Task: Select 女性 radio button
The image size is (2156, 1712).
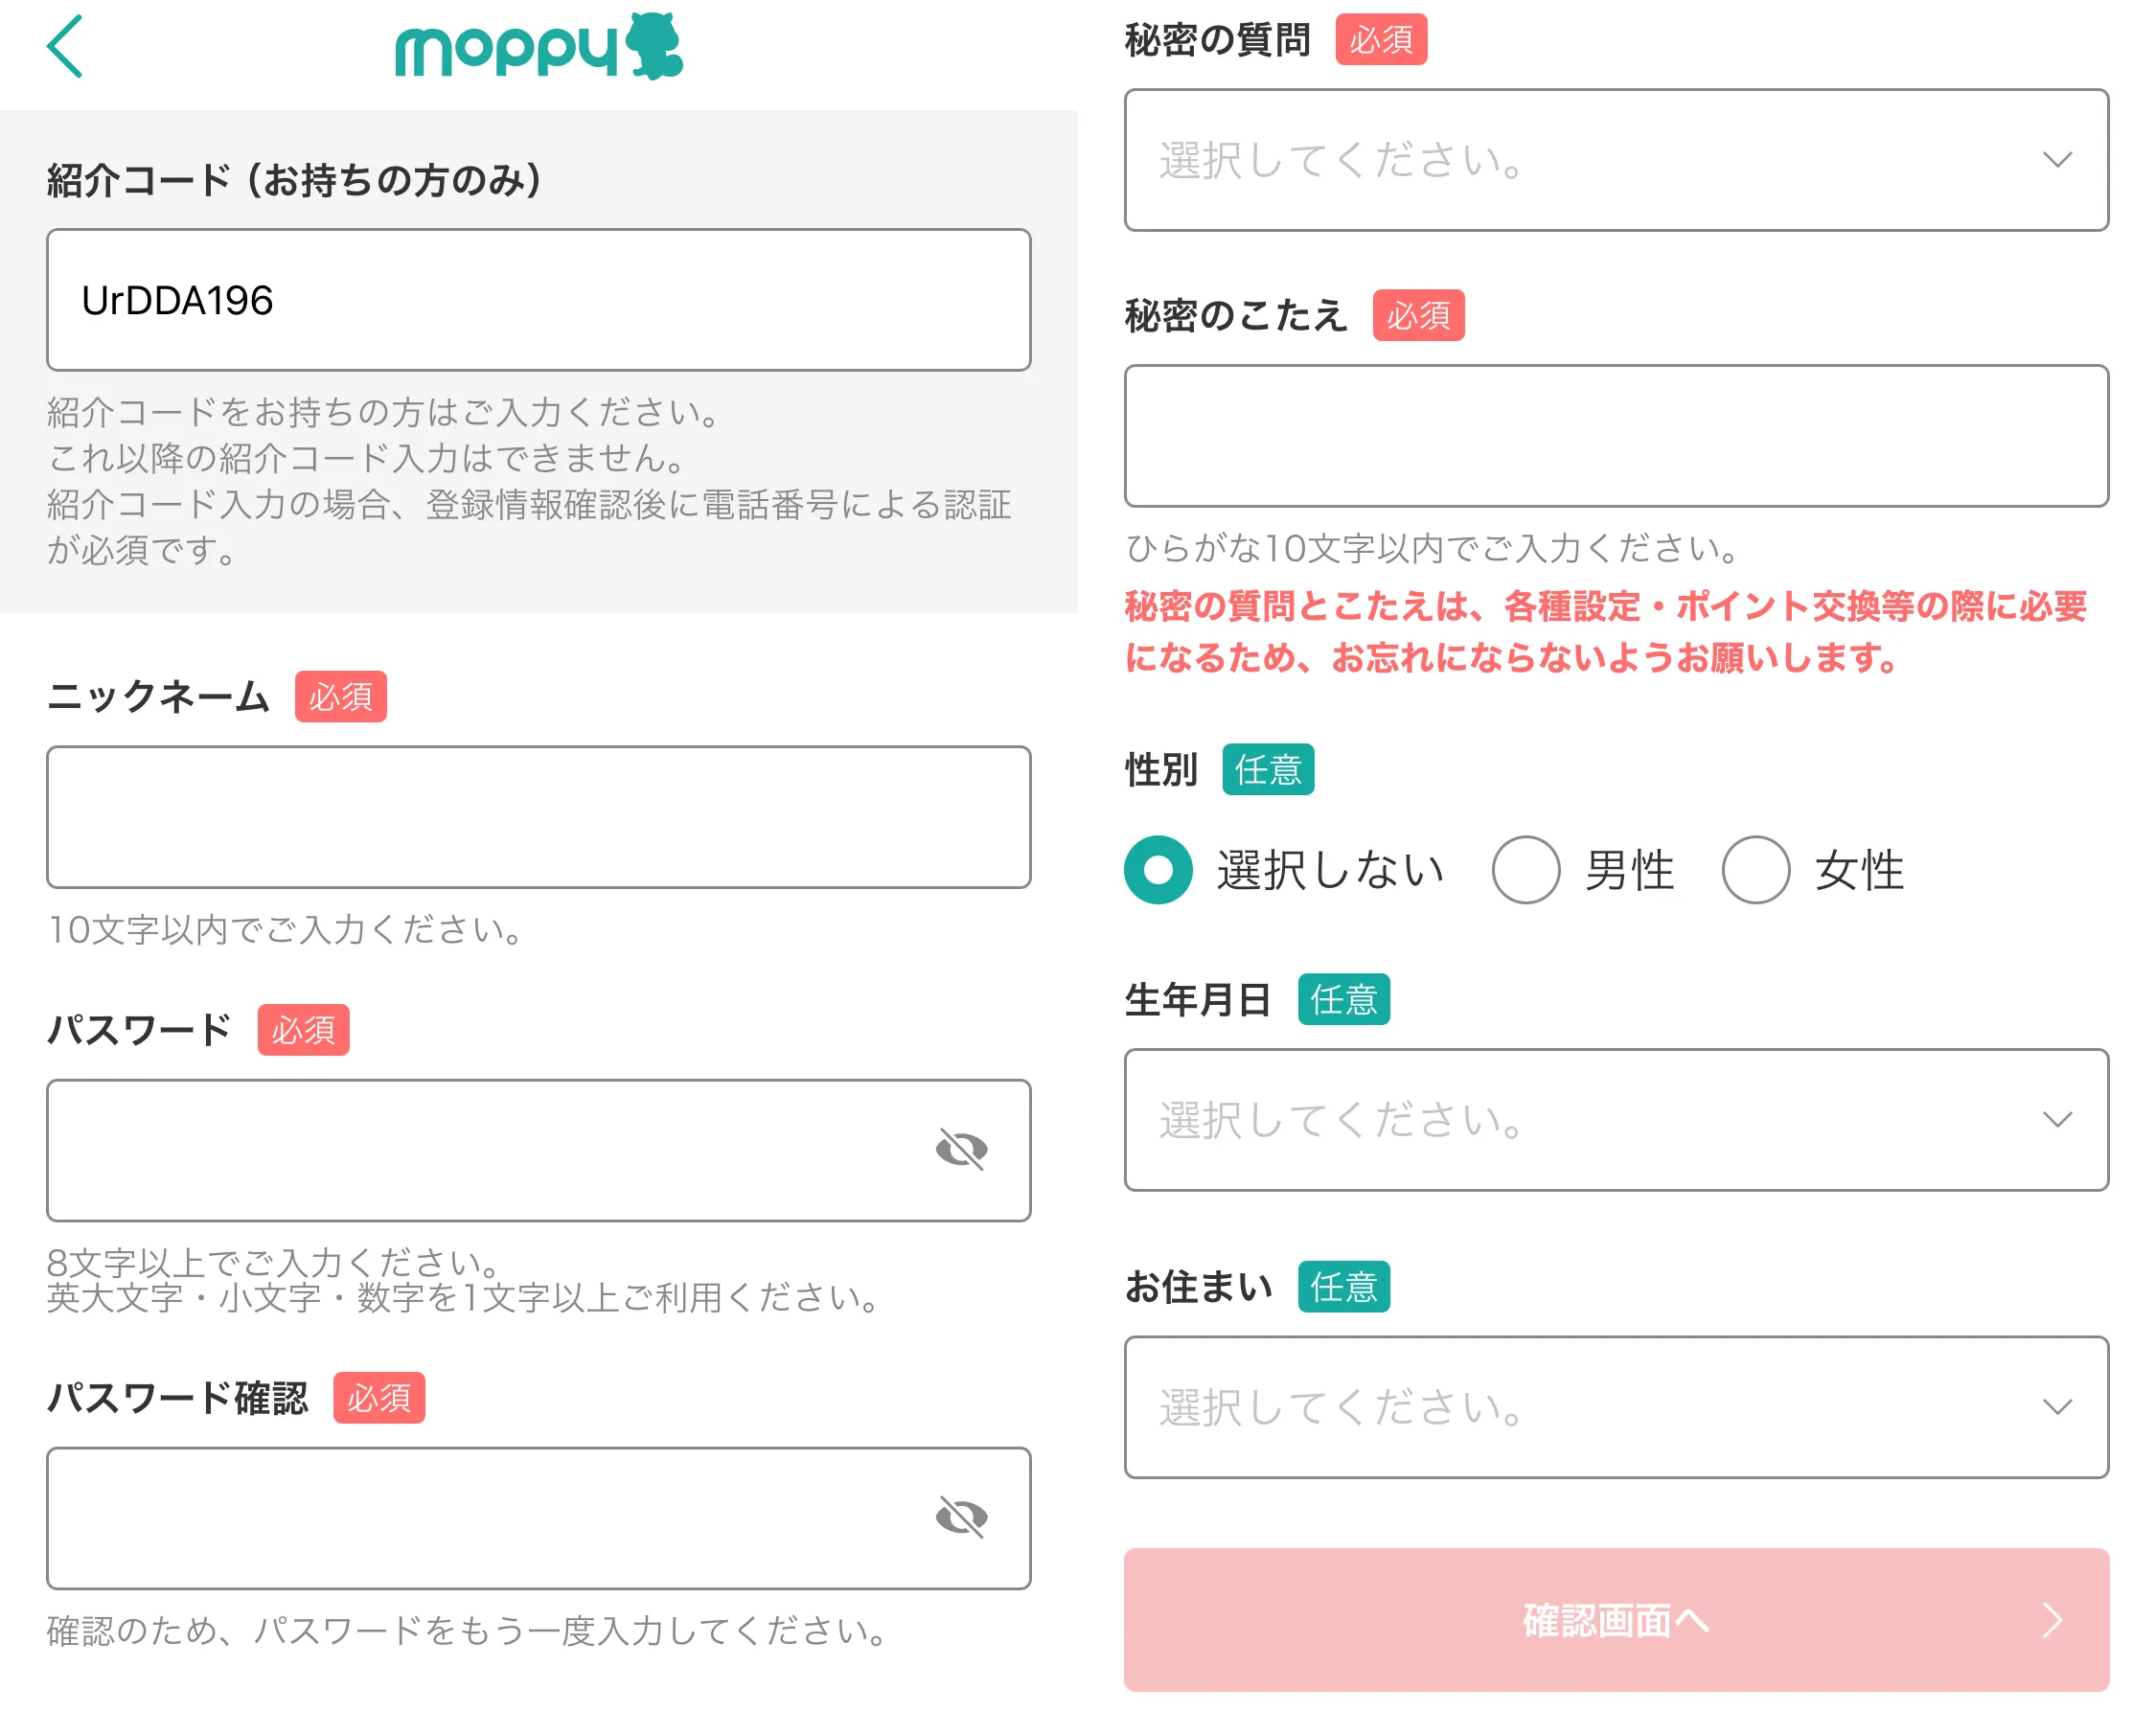Action: 1755,869
